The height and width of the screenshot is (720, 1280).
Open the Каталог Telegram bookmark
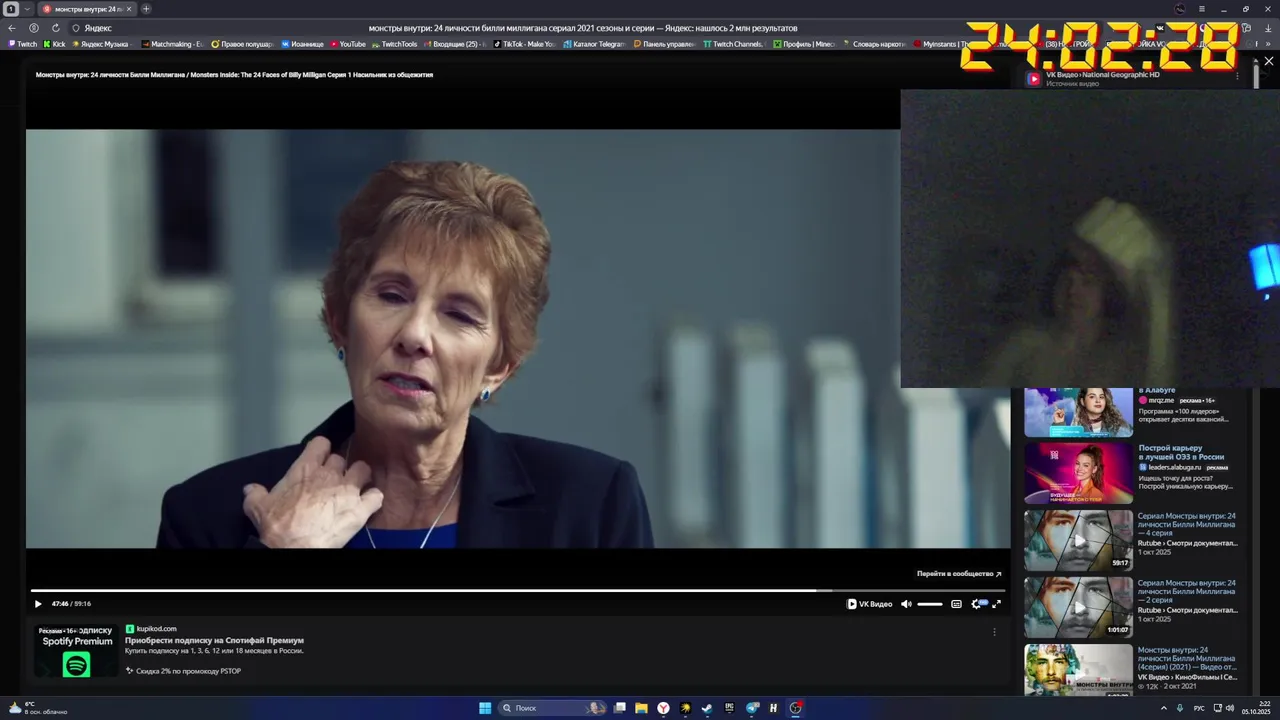click(593, 44)
